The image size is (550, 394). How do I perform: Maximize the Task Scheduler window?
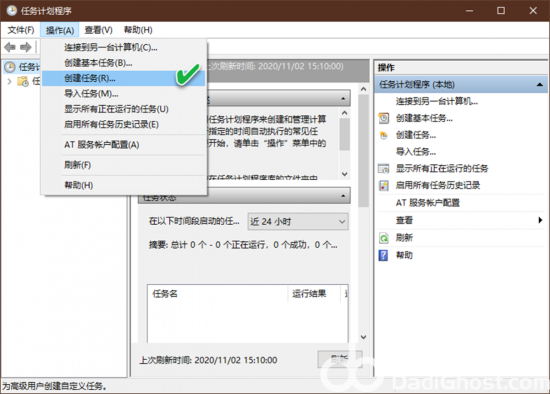(501, 11)
